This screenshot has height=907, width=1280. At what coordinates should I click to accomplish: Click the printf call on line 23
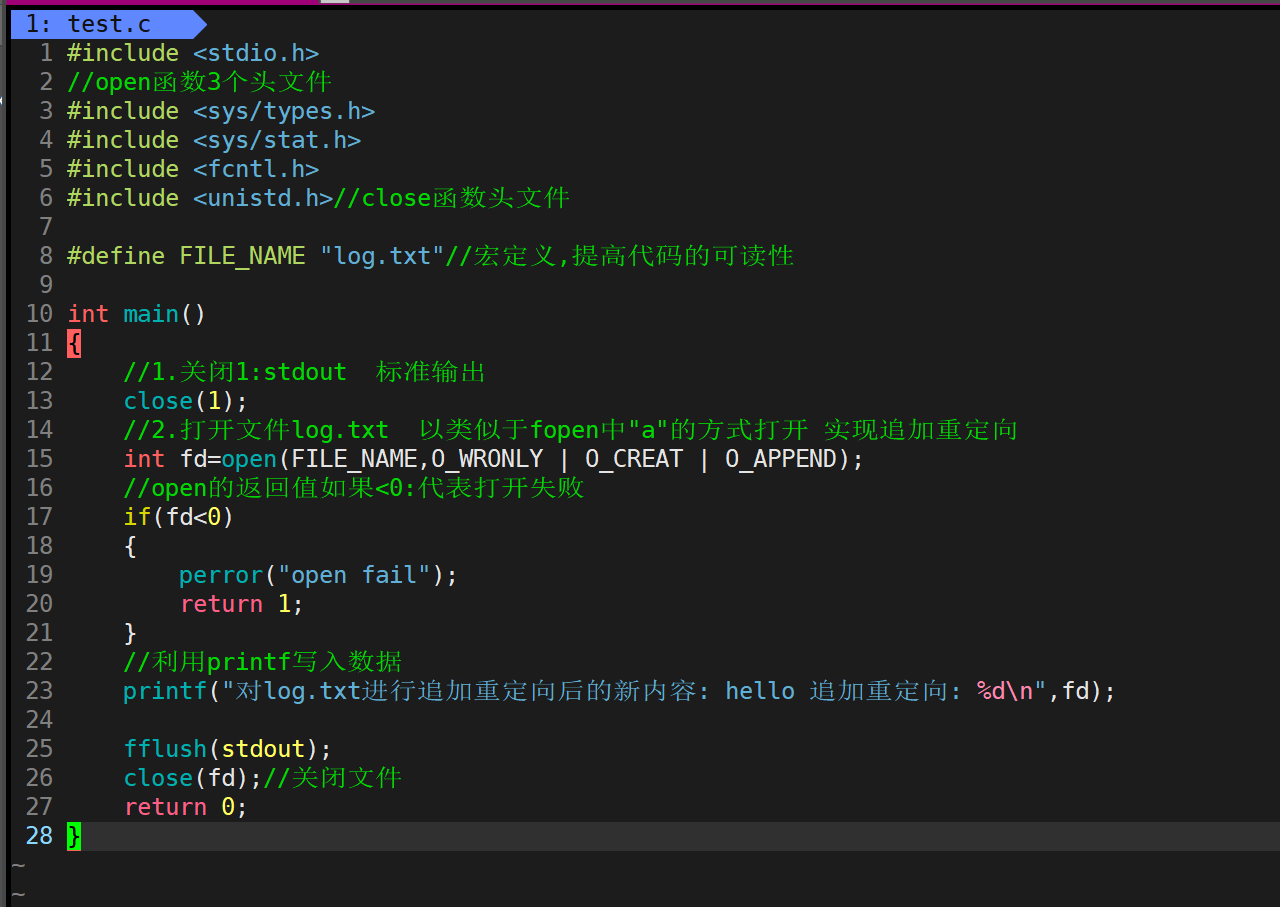(x=165, y=691)
